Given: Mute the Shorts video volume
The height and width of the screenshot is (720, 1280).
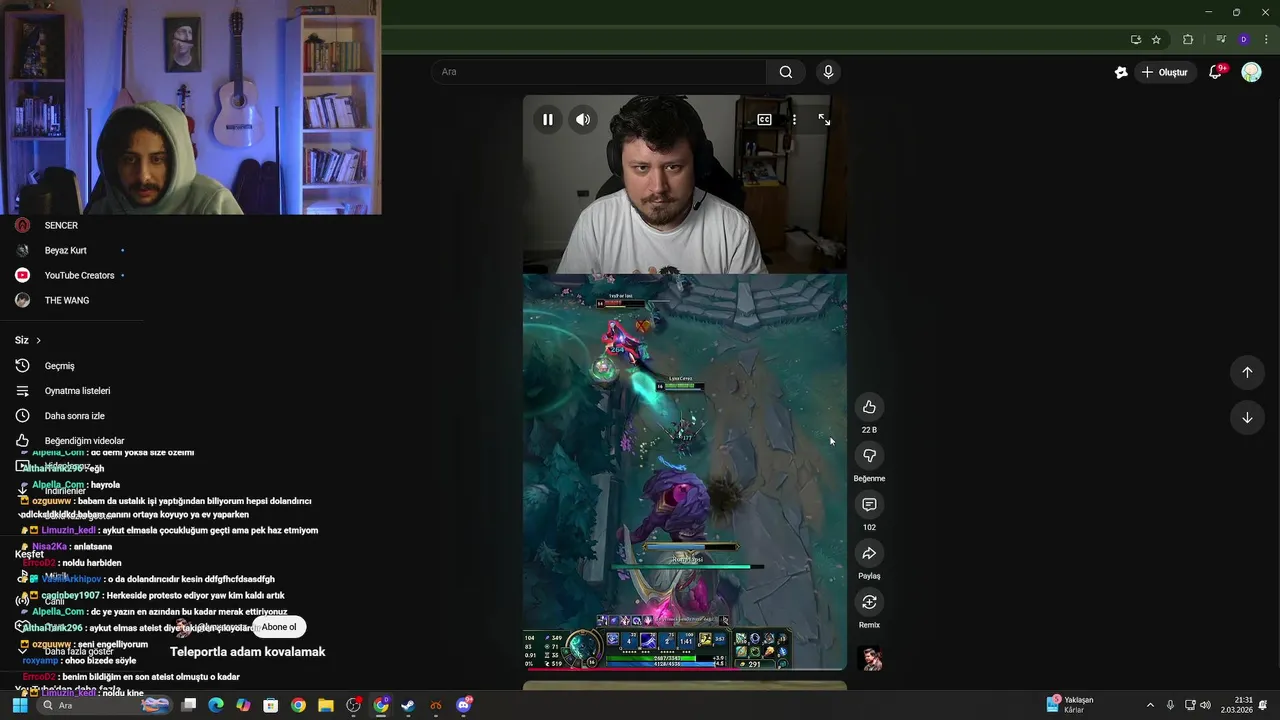Looking at the screenshot, I should click(x=583, y=119).
